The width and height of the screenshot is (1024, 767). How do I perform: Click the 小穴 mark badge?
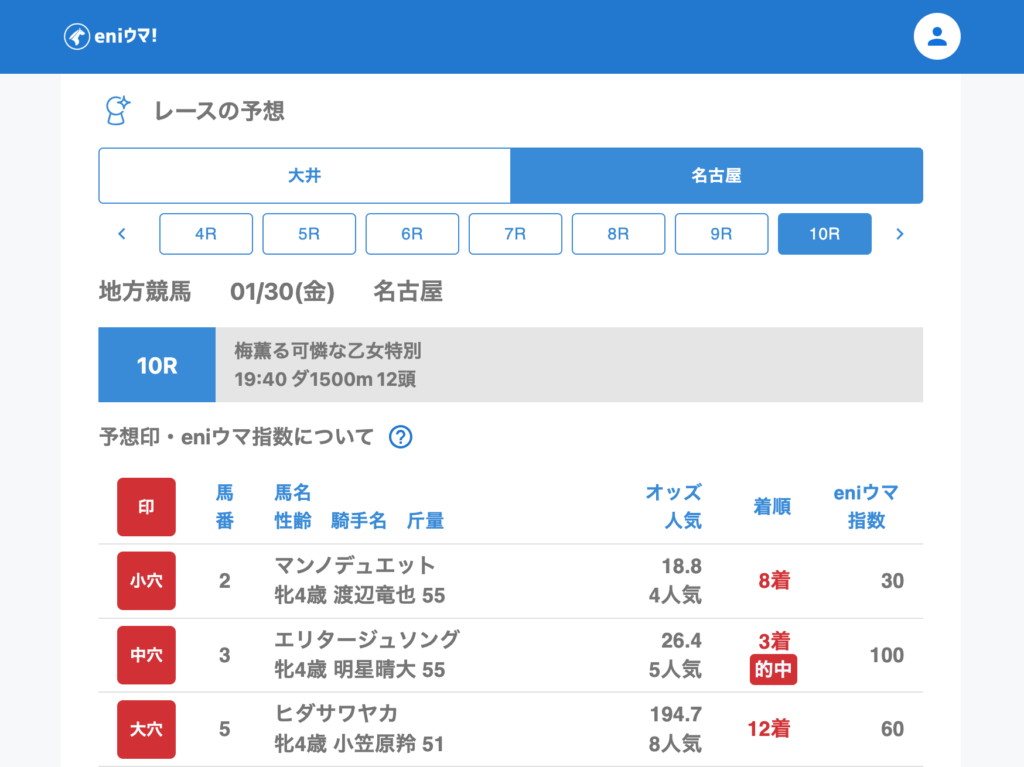(x=146, y=581)
